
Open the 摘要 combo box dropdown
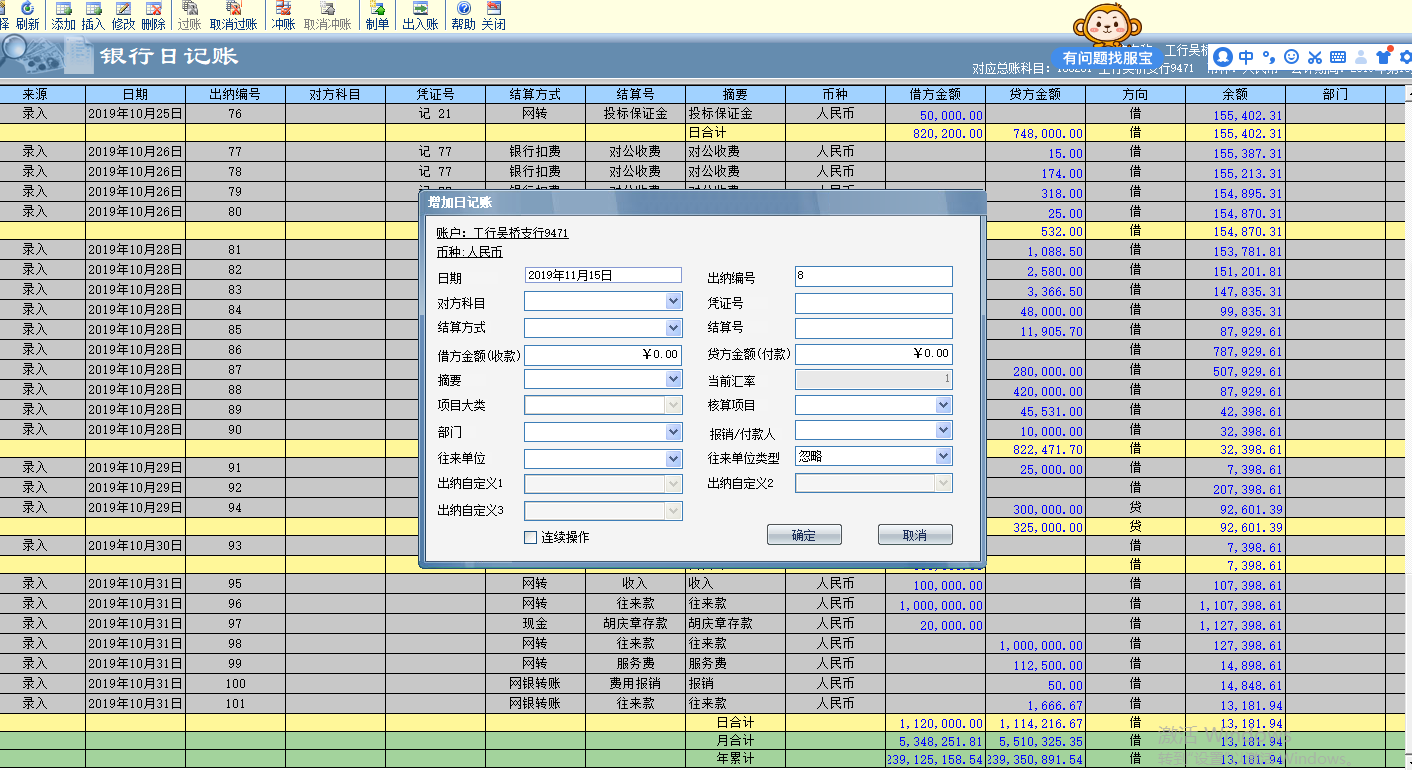673,380
